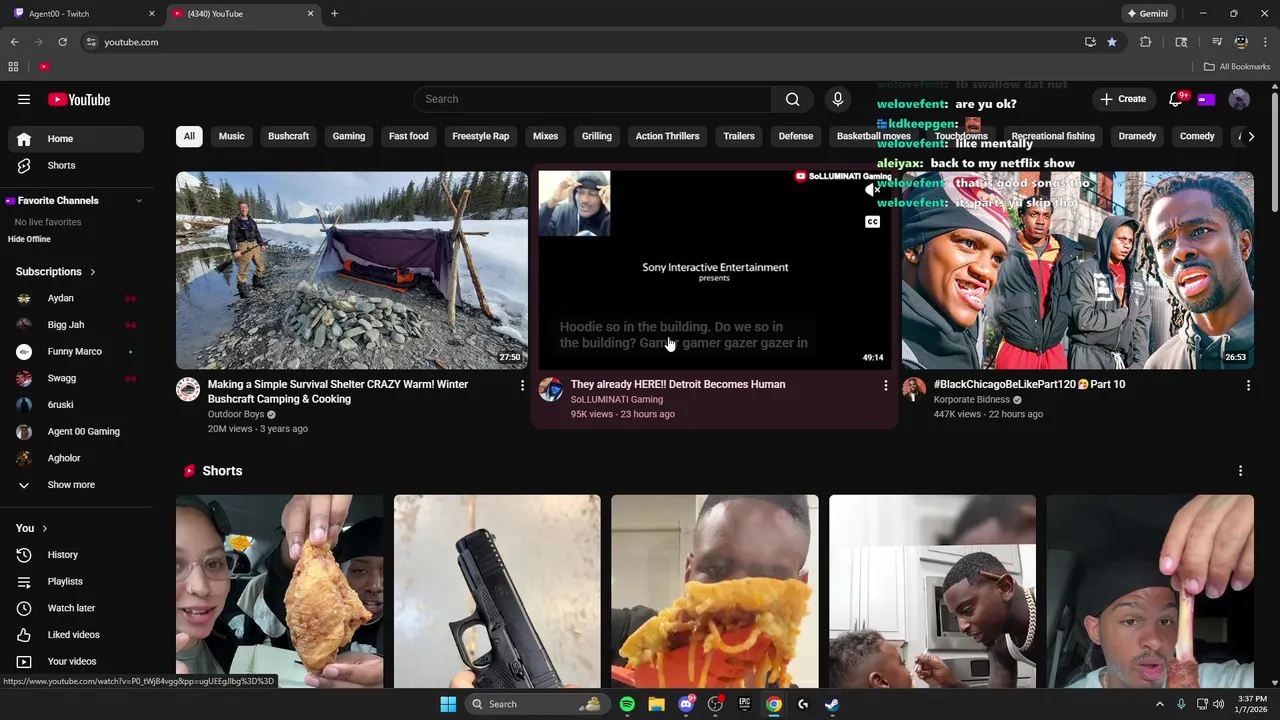Open the Survival Shelter video thumbnail
The image size is (1280, 720).
click(x=352, y=270)
